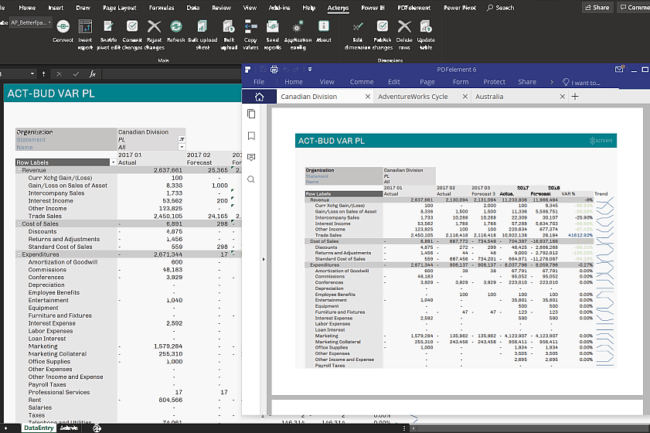Viewport: 650px width, 433px height.
Task: Open the search panel in PDFelement sidebar
Action: click(x=251, y=179)
